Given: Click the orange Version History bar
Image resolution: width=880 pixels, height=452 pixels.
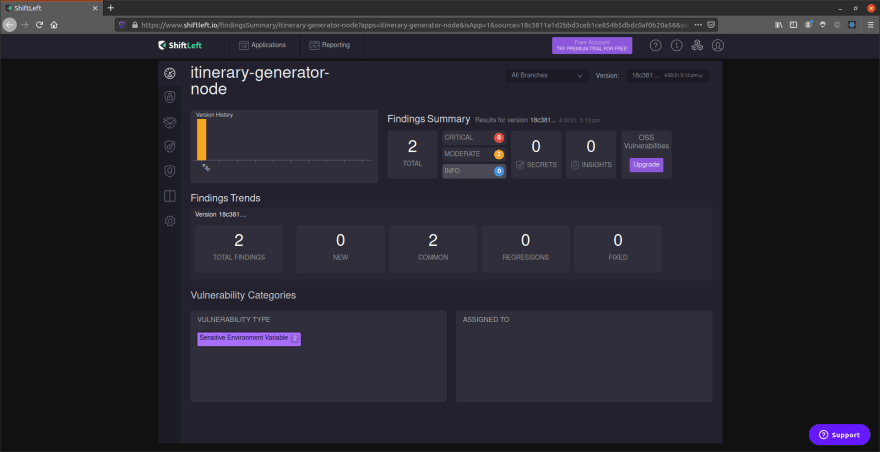Looking at the screenshot, I should coord(201,140).
